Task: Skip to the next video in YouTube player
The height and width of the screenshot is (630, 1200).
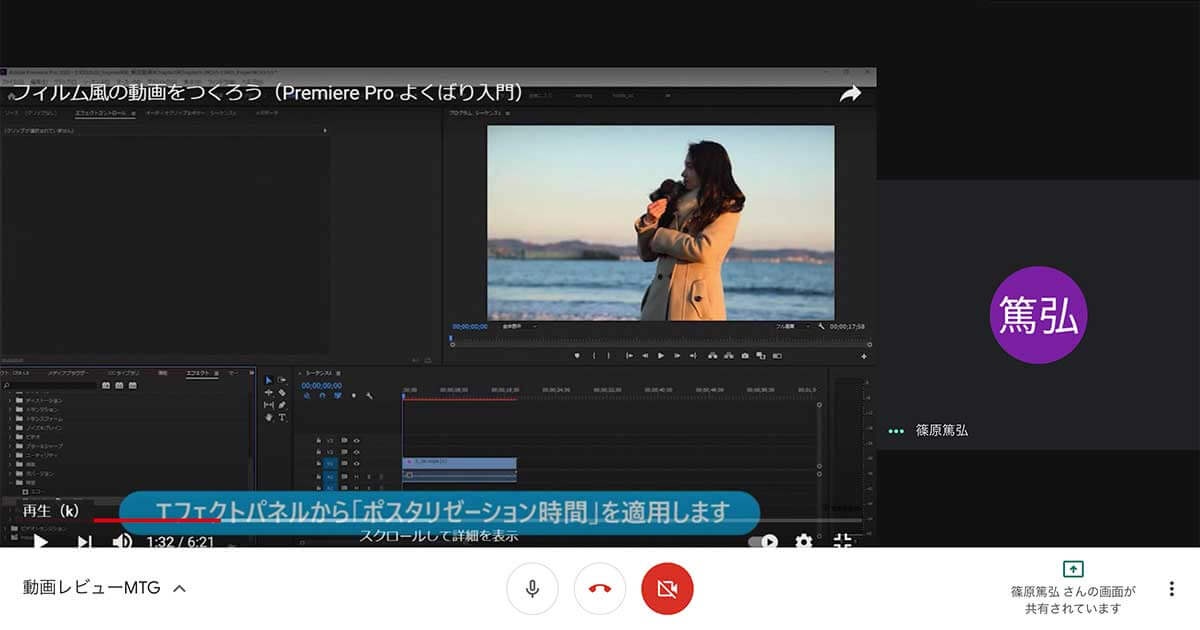Action: (x=85, y=542)
